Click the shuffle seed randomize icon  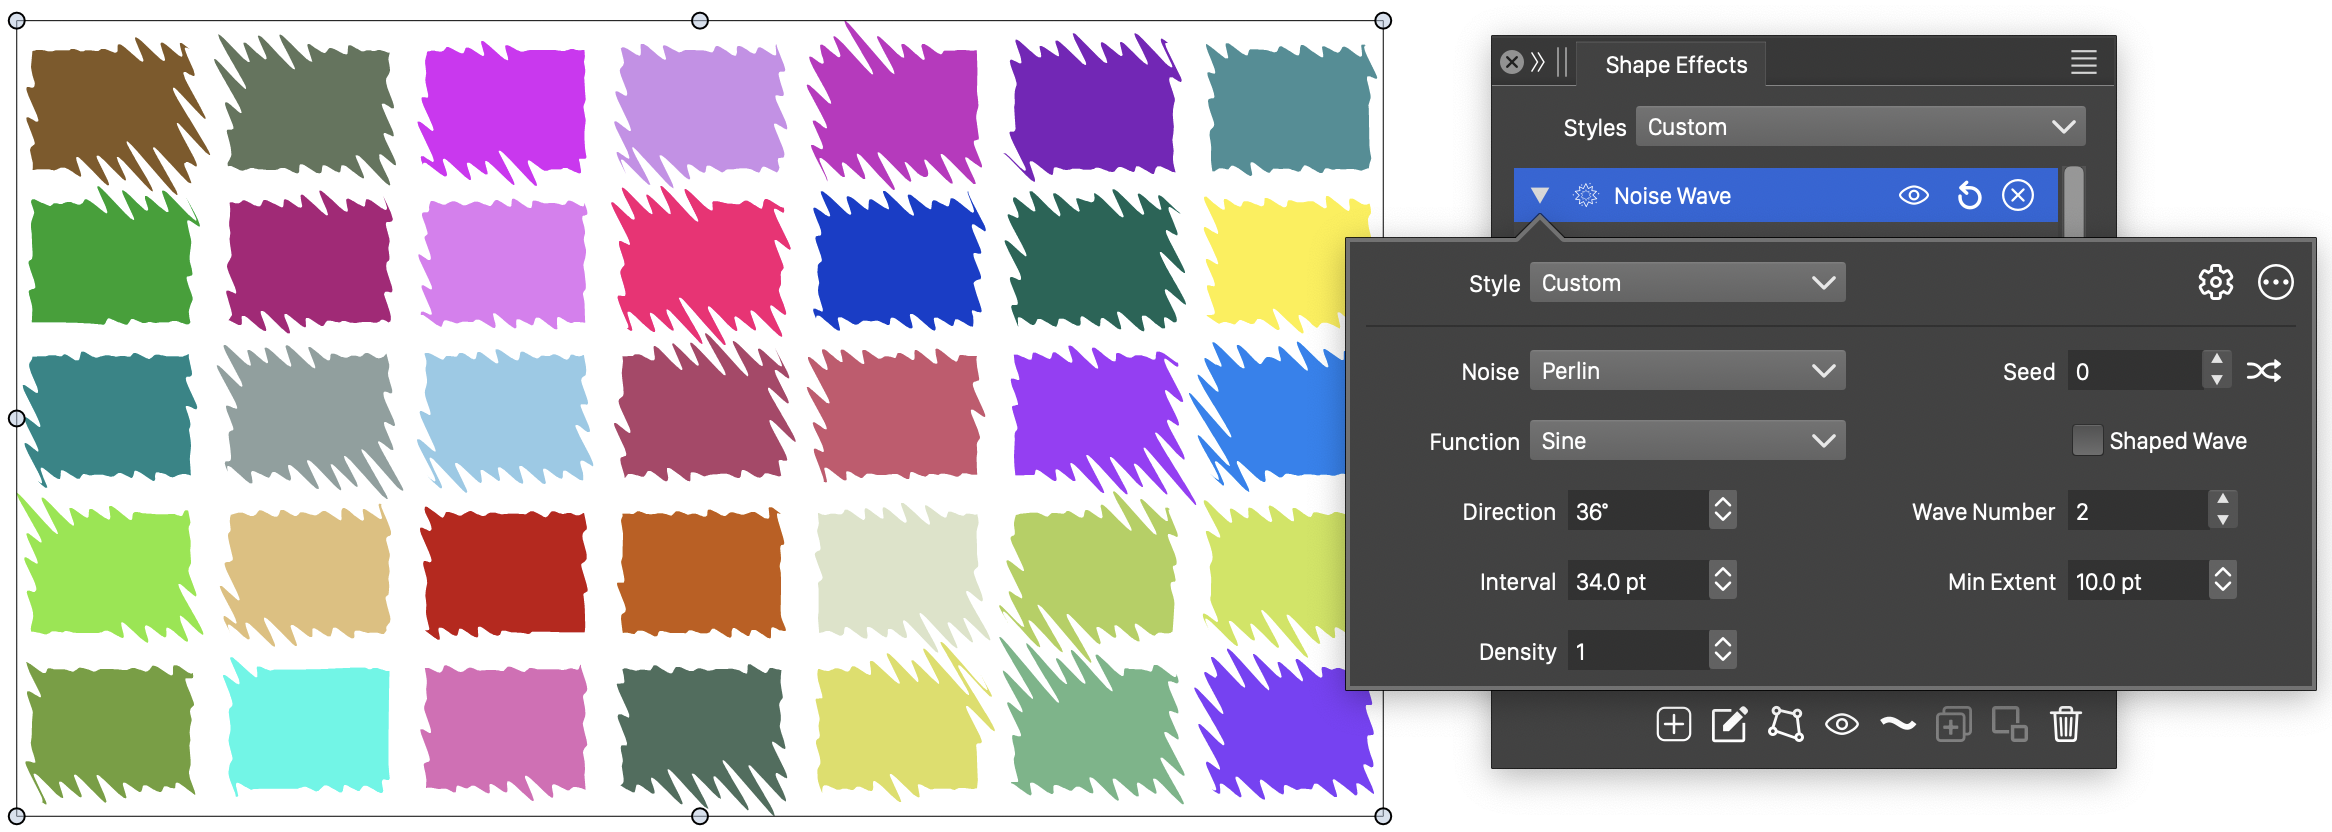(2264, 371)
